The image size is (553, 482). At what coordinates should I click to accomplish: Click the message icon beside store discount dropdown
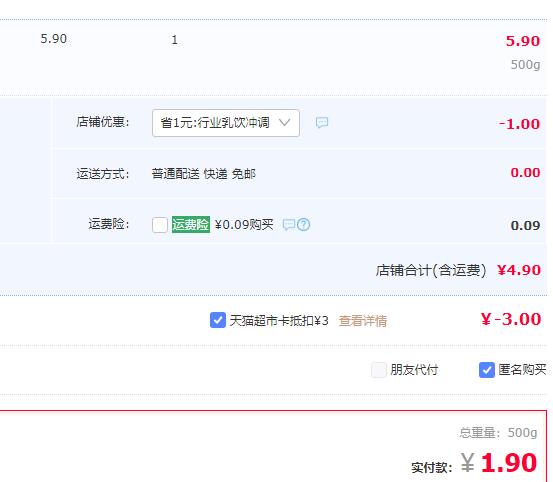(322, 123)
